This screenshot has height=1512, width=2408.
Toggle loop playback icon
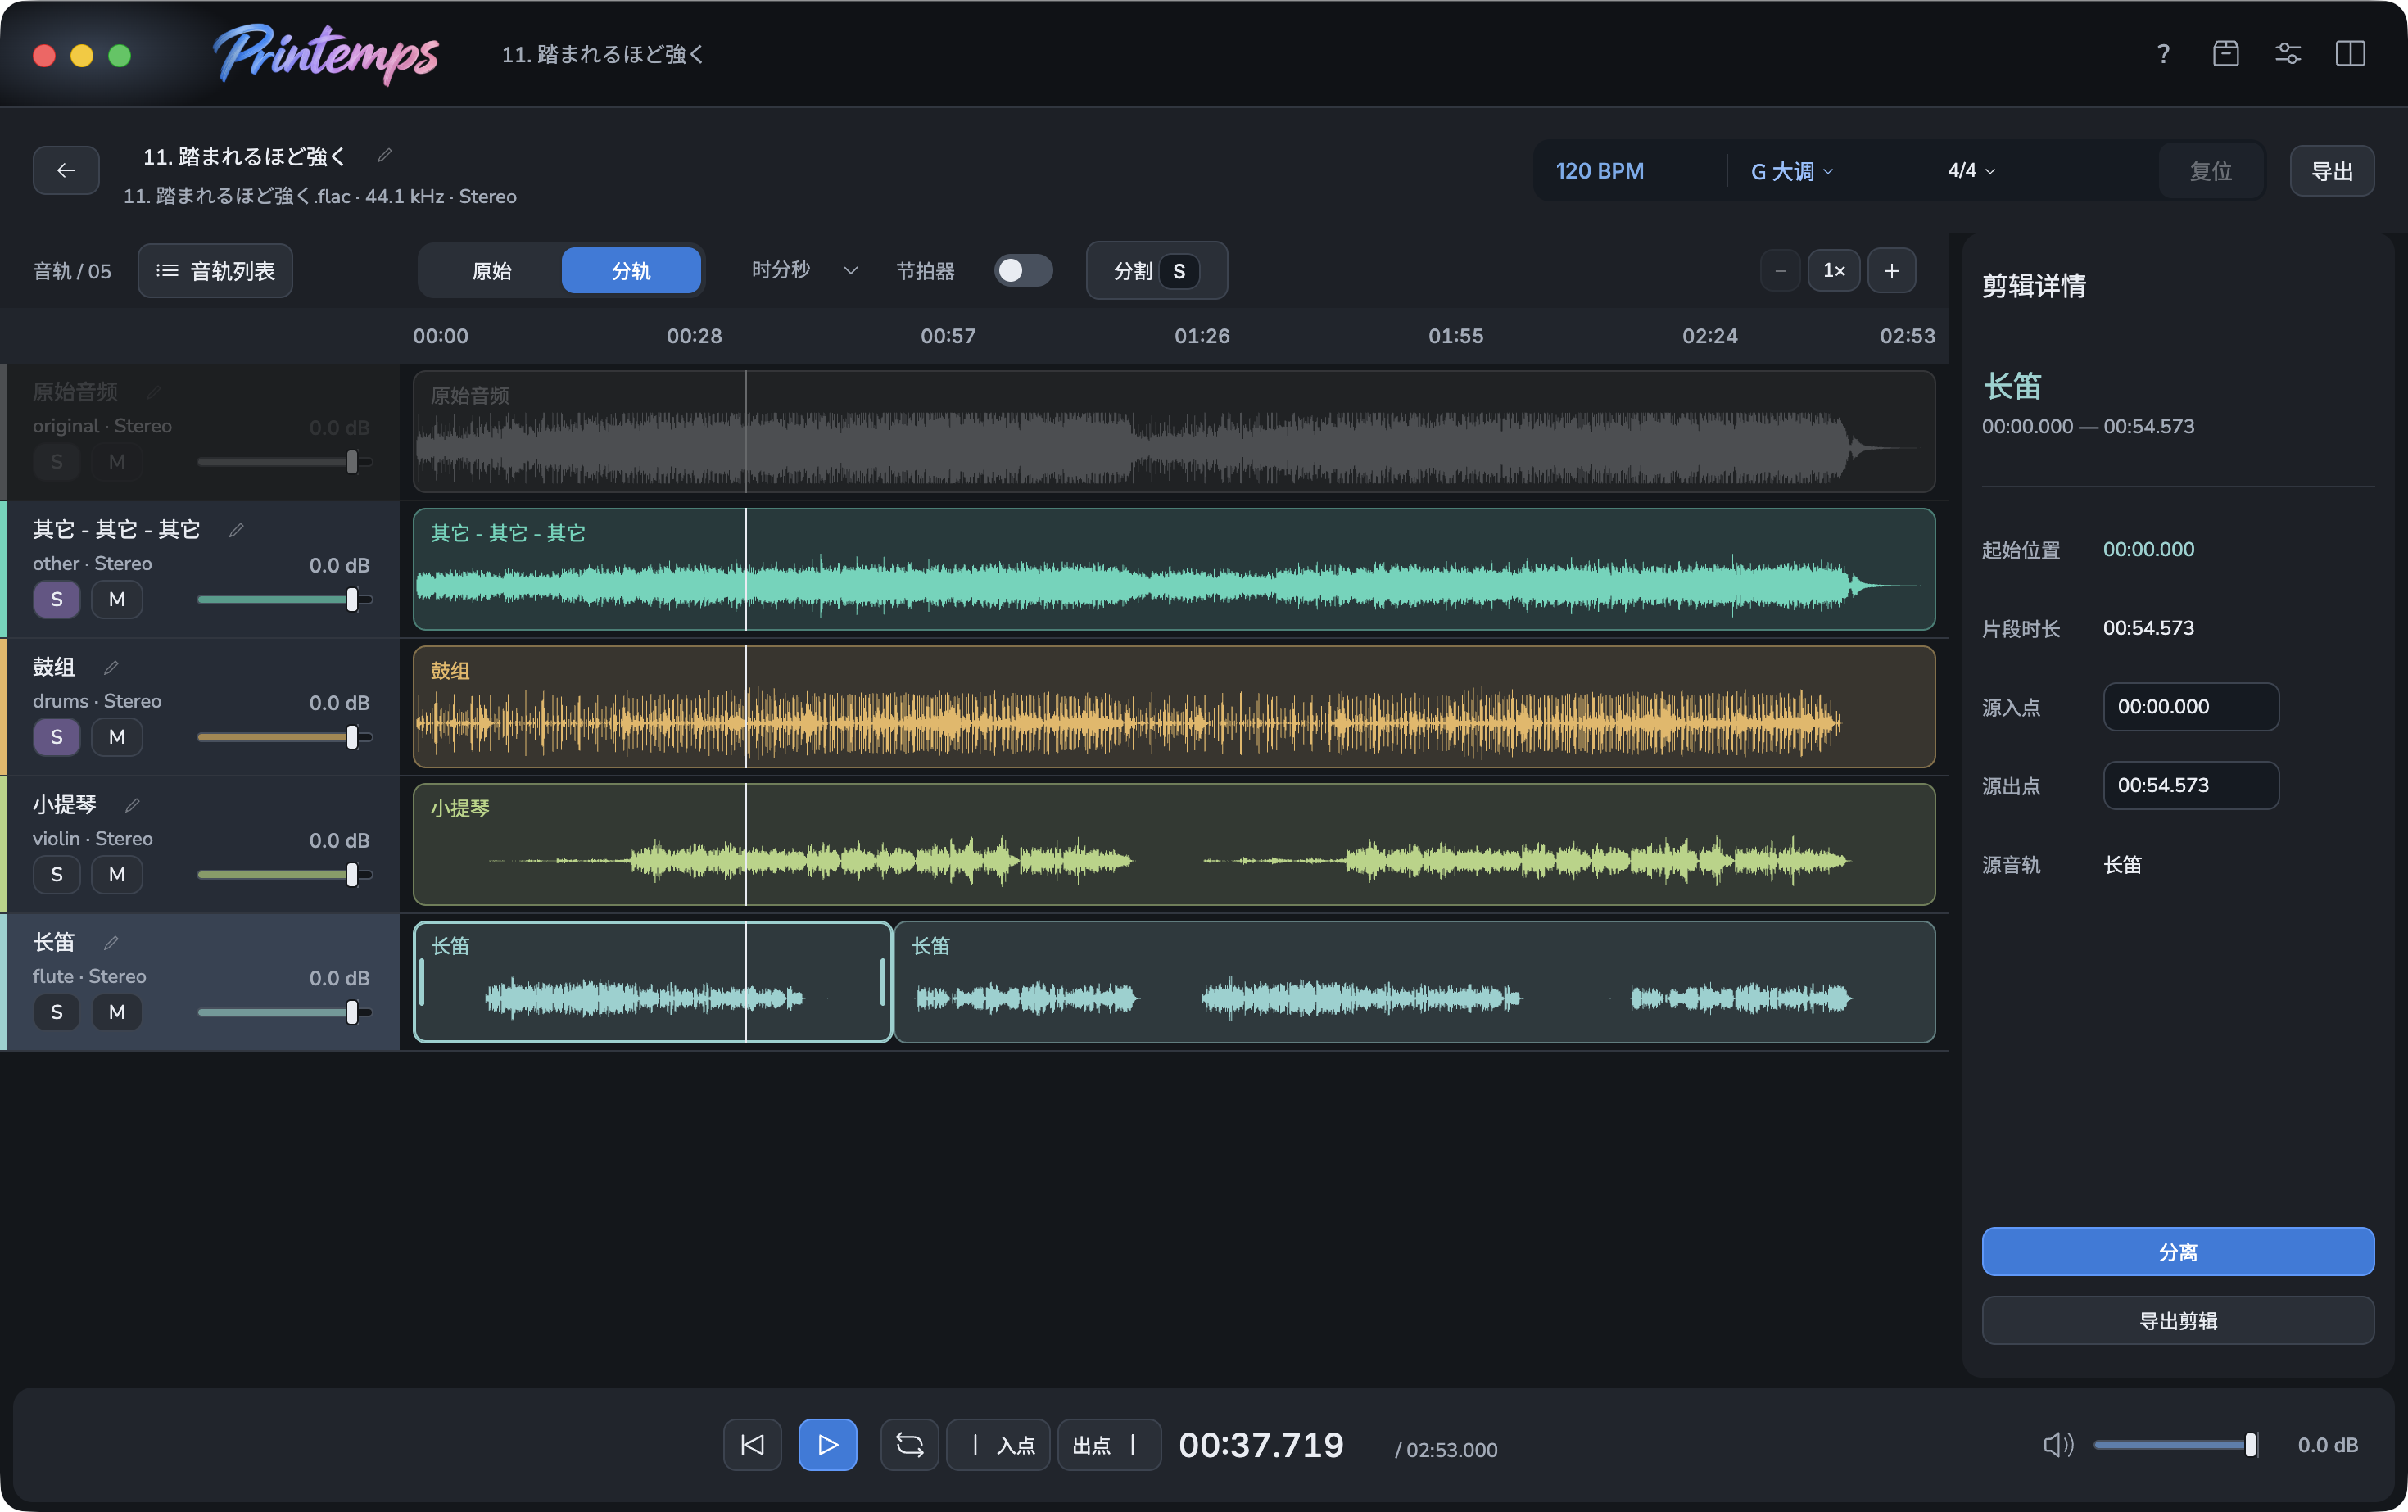tap(909, 1445)
